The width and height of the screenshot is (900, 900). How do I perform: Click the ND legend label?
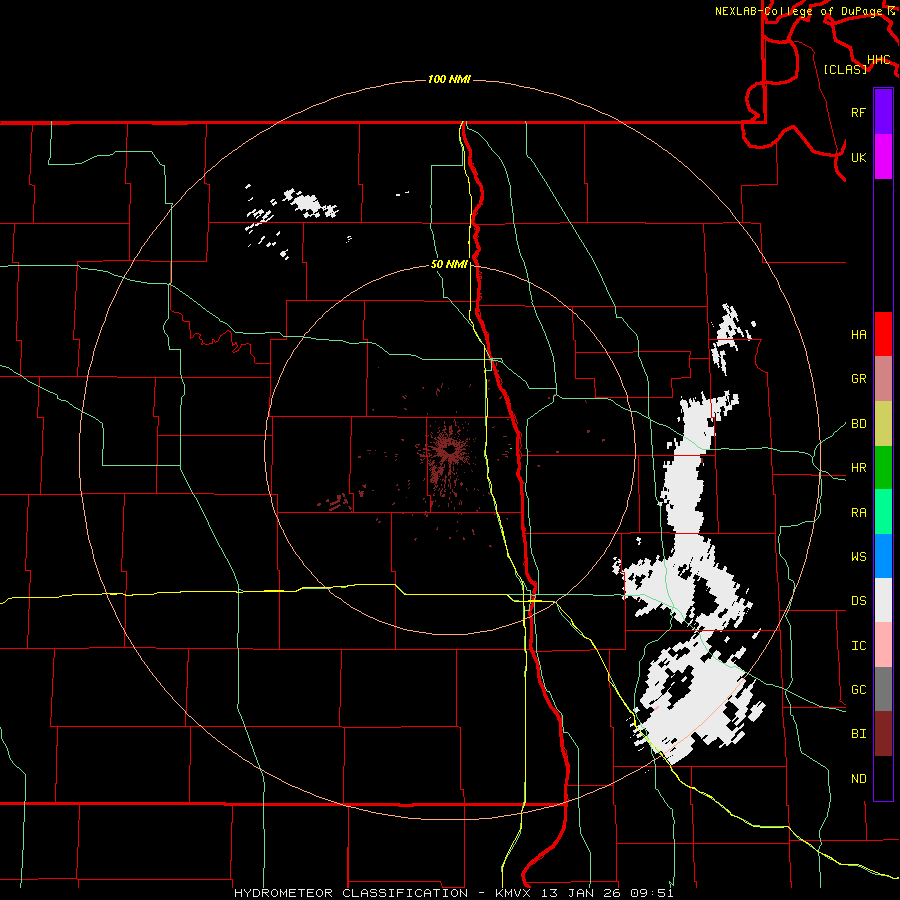pos(858,779)
